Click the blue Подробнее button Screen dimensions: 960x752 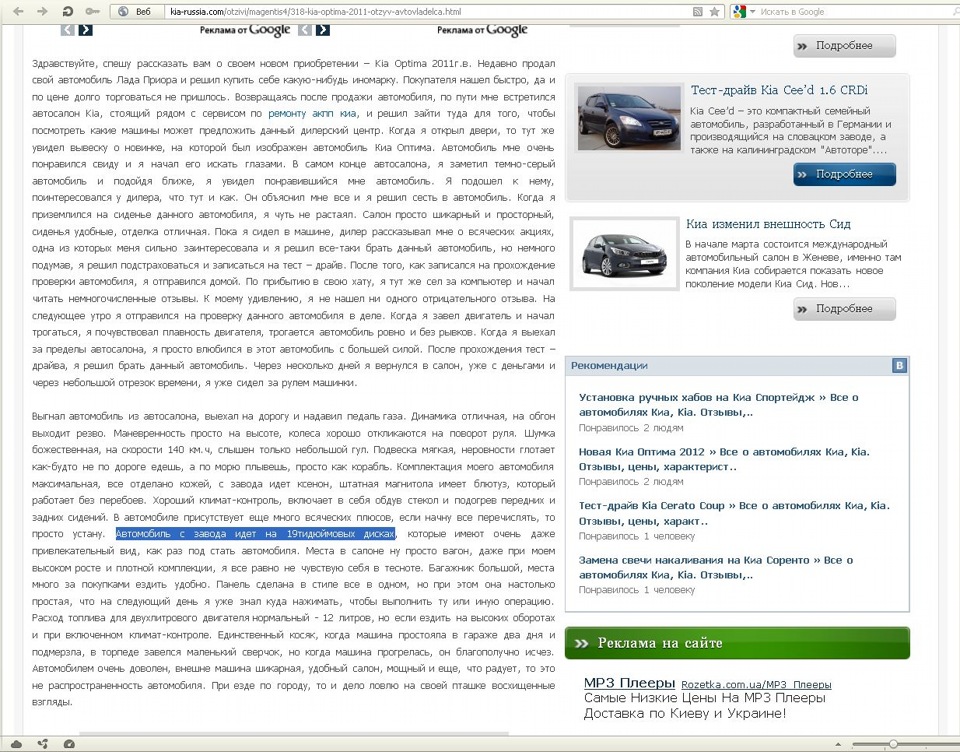(844, 175)
